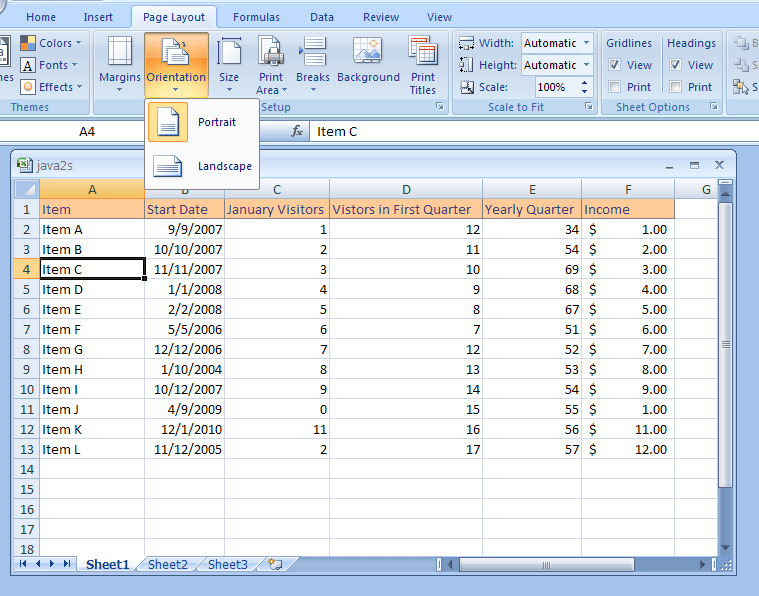Switch to the Sheet2 worksheet tab
This screenshot has height=596, width=759.
(x=167, y=565)
